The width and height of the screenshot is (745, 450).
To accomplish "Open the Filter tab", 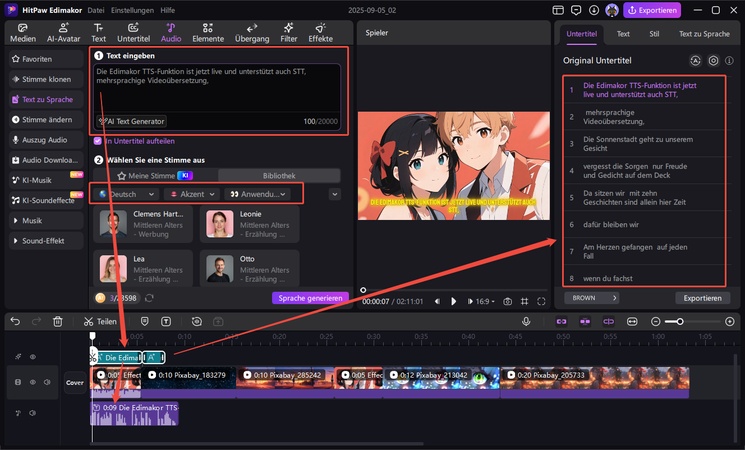I will pos(288,33).
